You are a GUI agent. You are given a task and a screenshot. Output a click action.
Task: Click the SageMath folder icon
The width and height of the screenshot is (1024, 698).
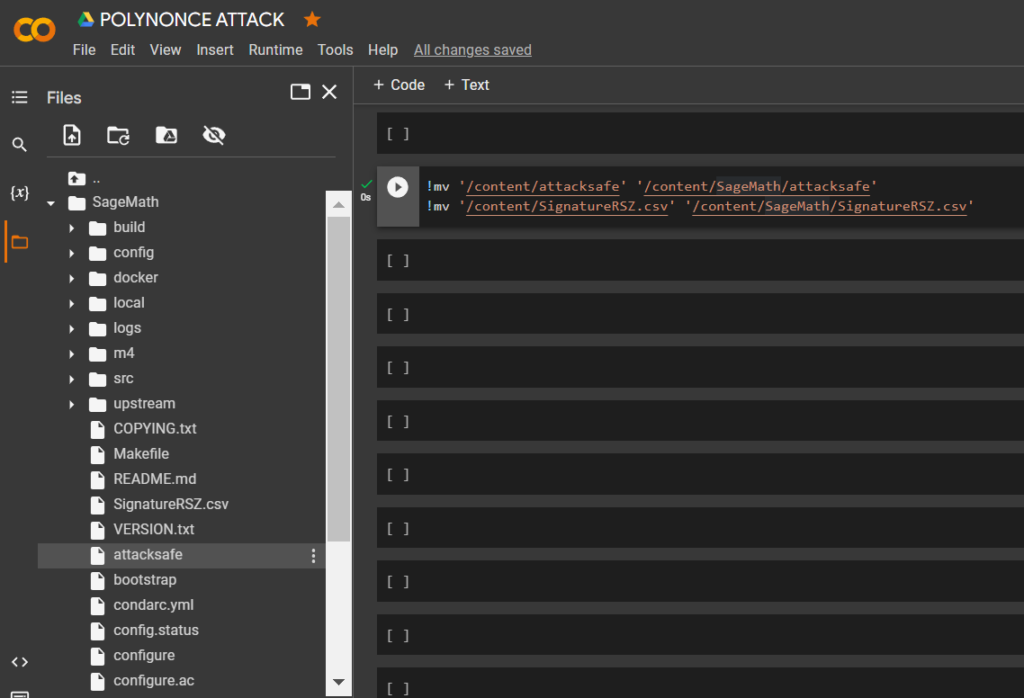[77, 203]
